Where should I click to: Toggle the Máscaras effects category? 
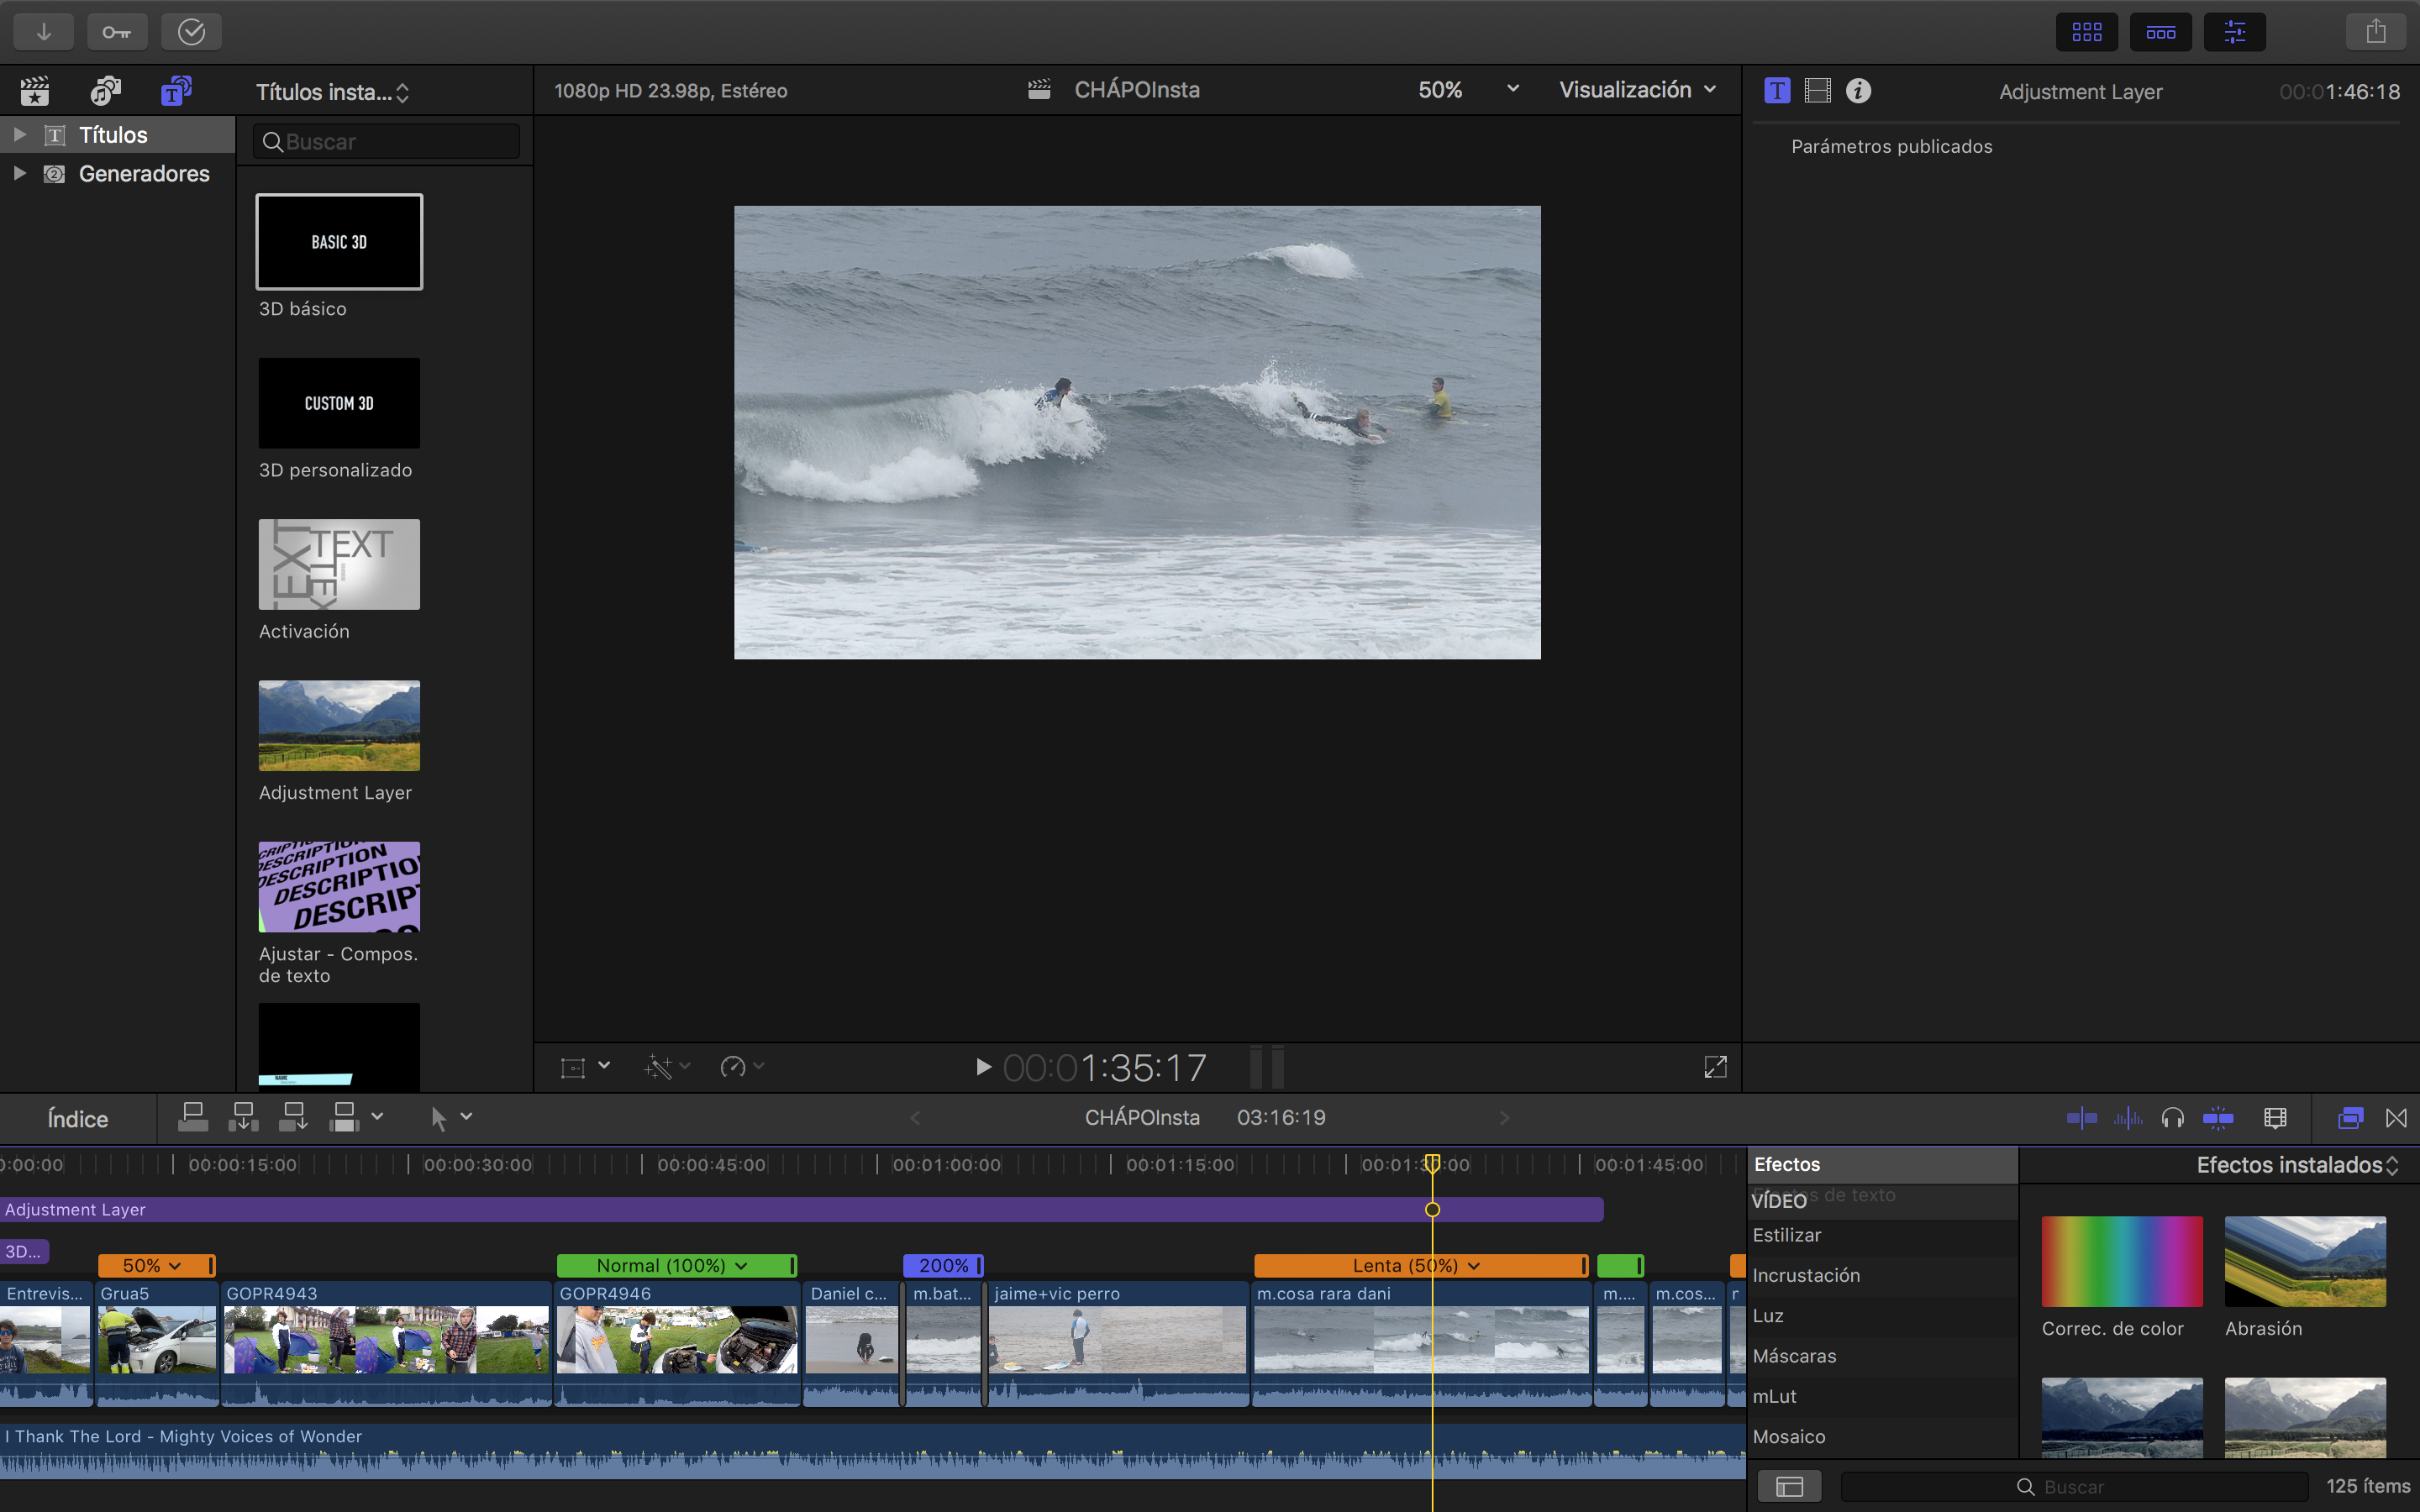coord(1795,1355)
